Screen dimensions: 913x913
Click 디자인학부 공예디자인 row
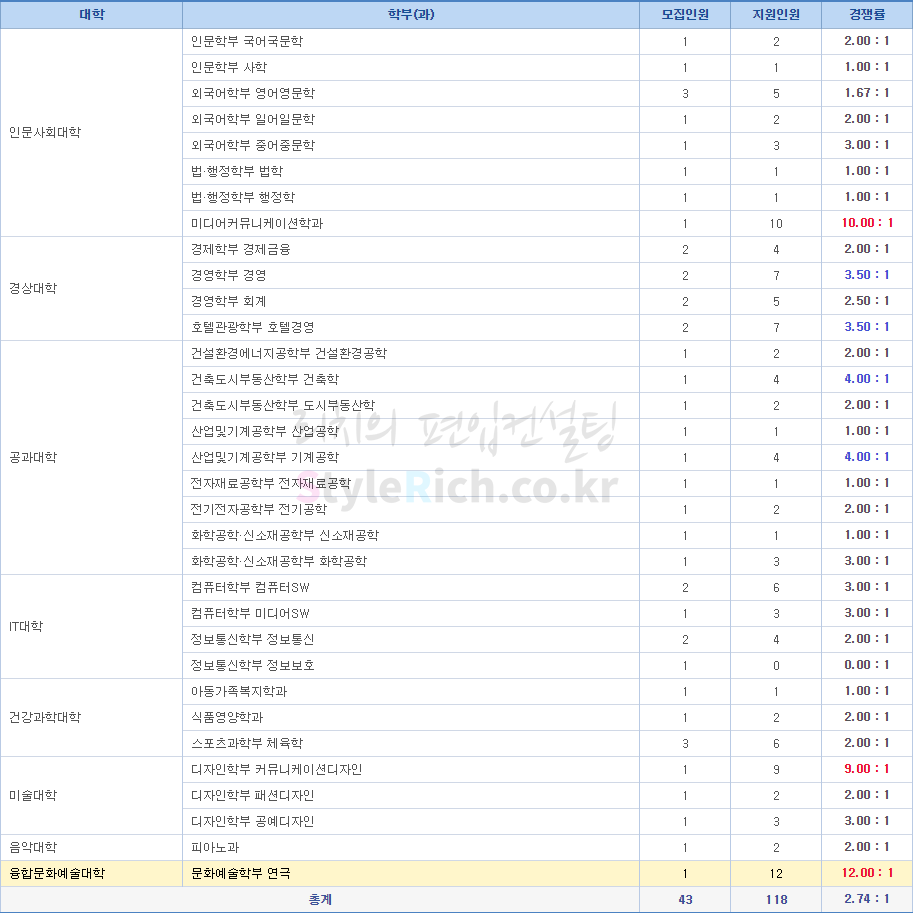coord(547,822)
